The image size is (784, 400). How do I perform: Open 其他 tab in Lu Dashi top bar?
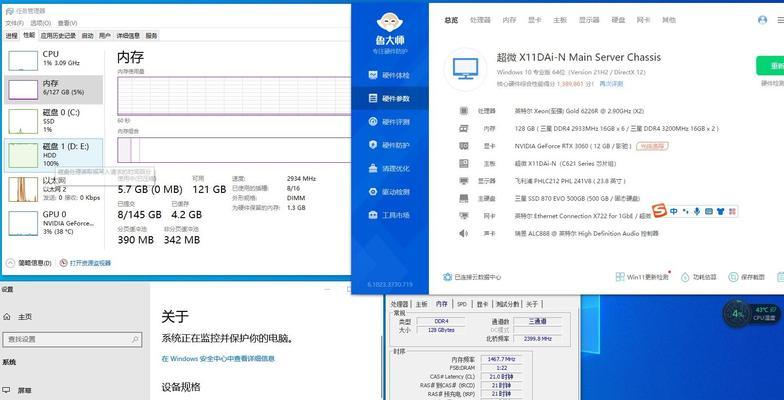668,20
